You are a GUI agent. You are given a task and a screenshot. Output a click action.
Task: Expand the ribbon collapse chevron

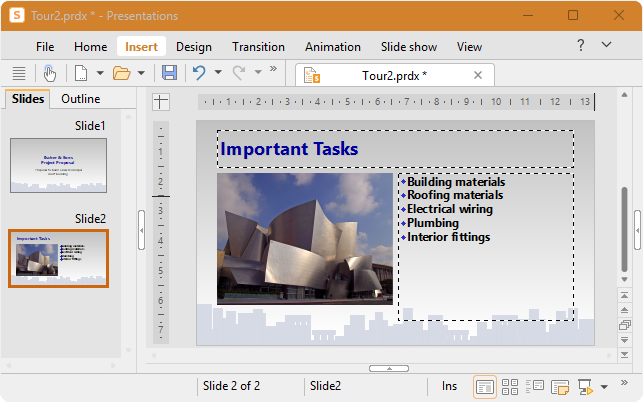tap(607, 44)
